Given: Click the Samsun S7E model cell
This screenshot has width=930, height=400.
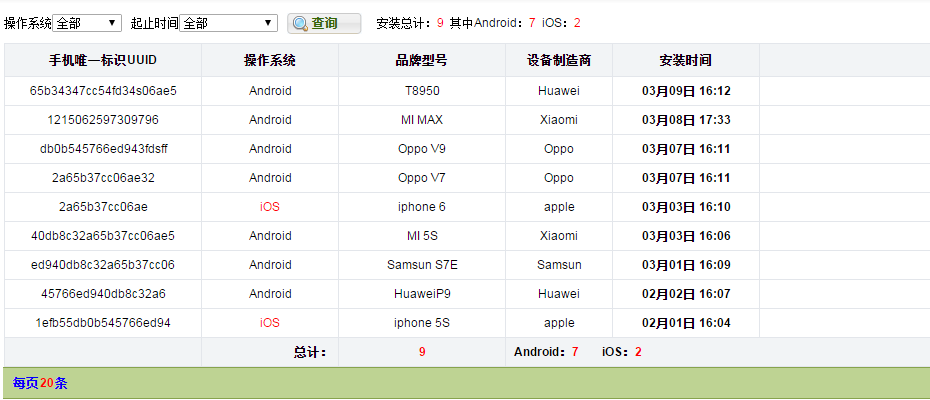Looking at the screenshot, I should pyautogui.click(x=421, y=265).
